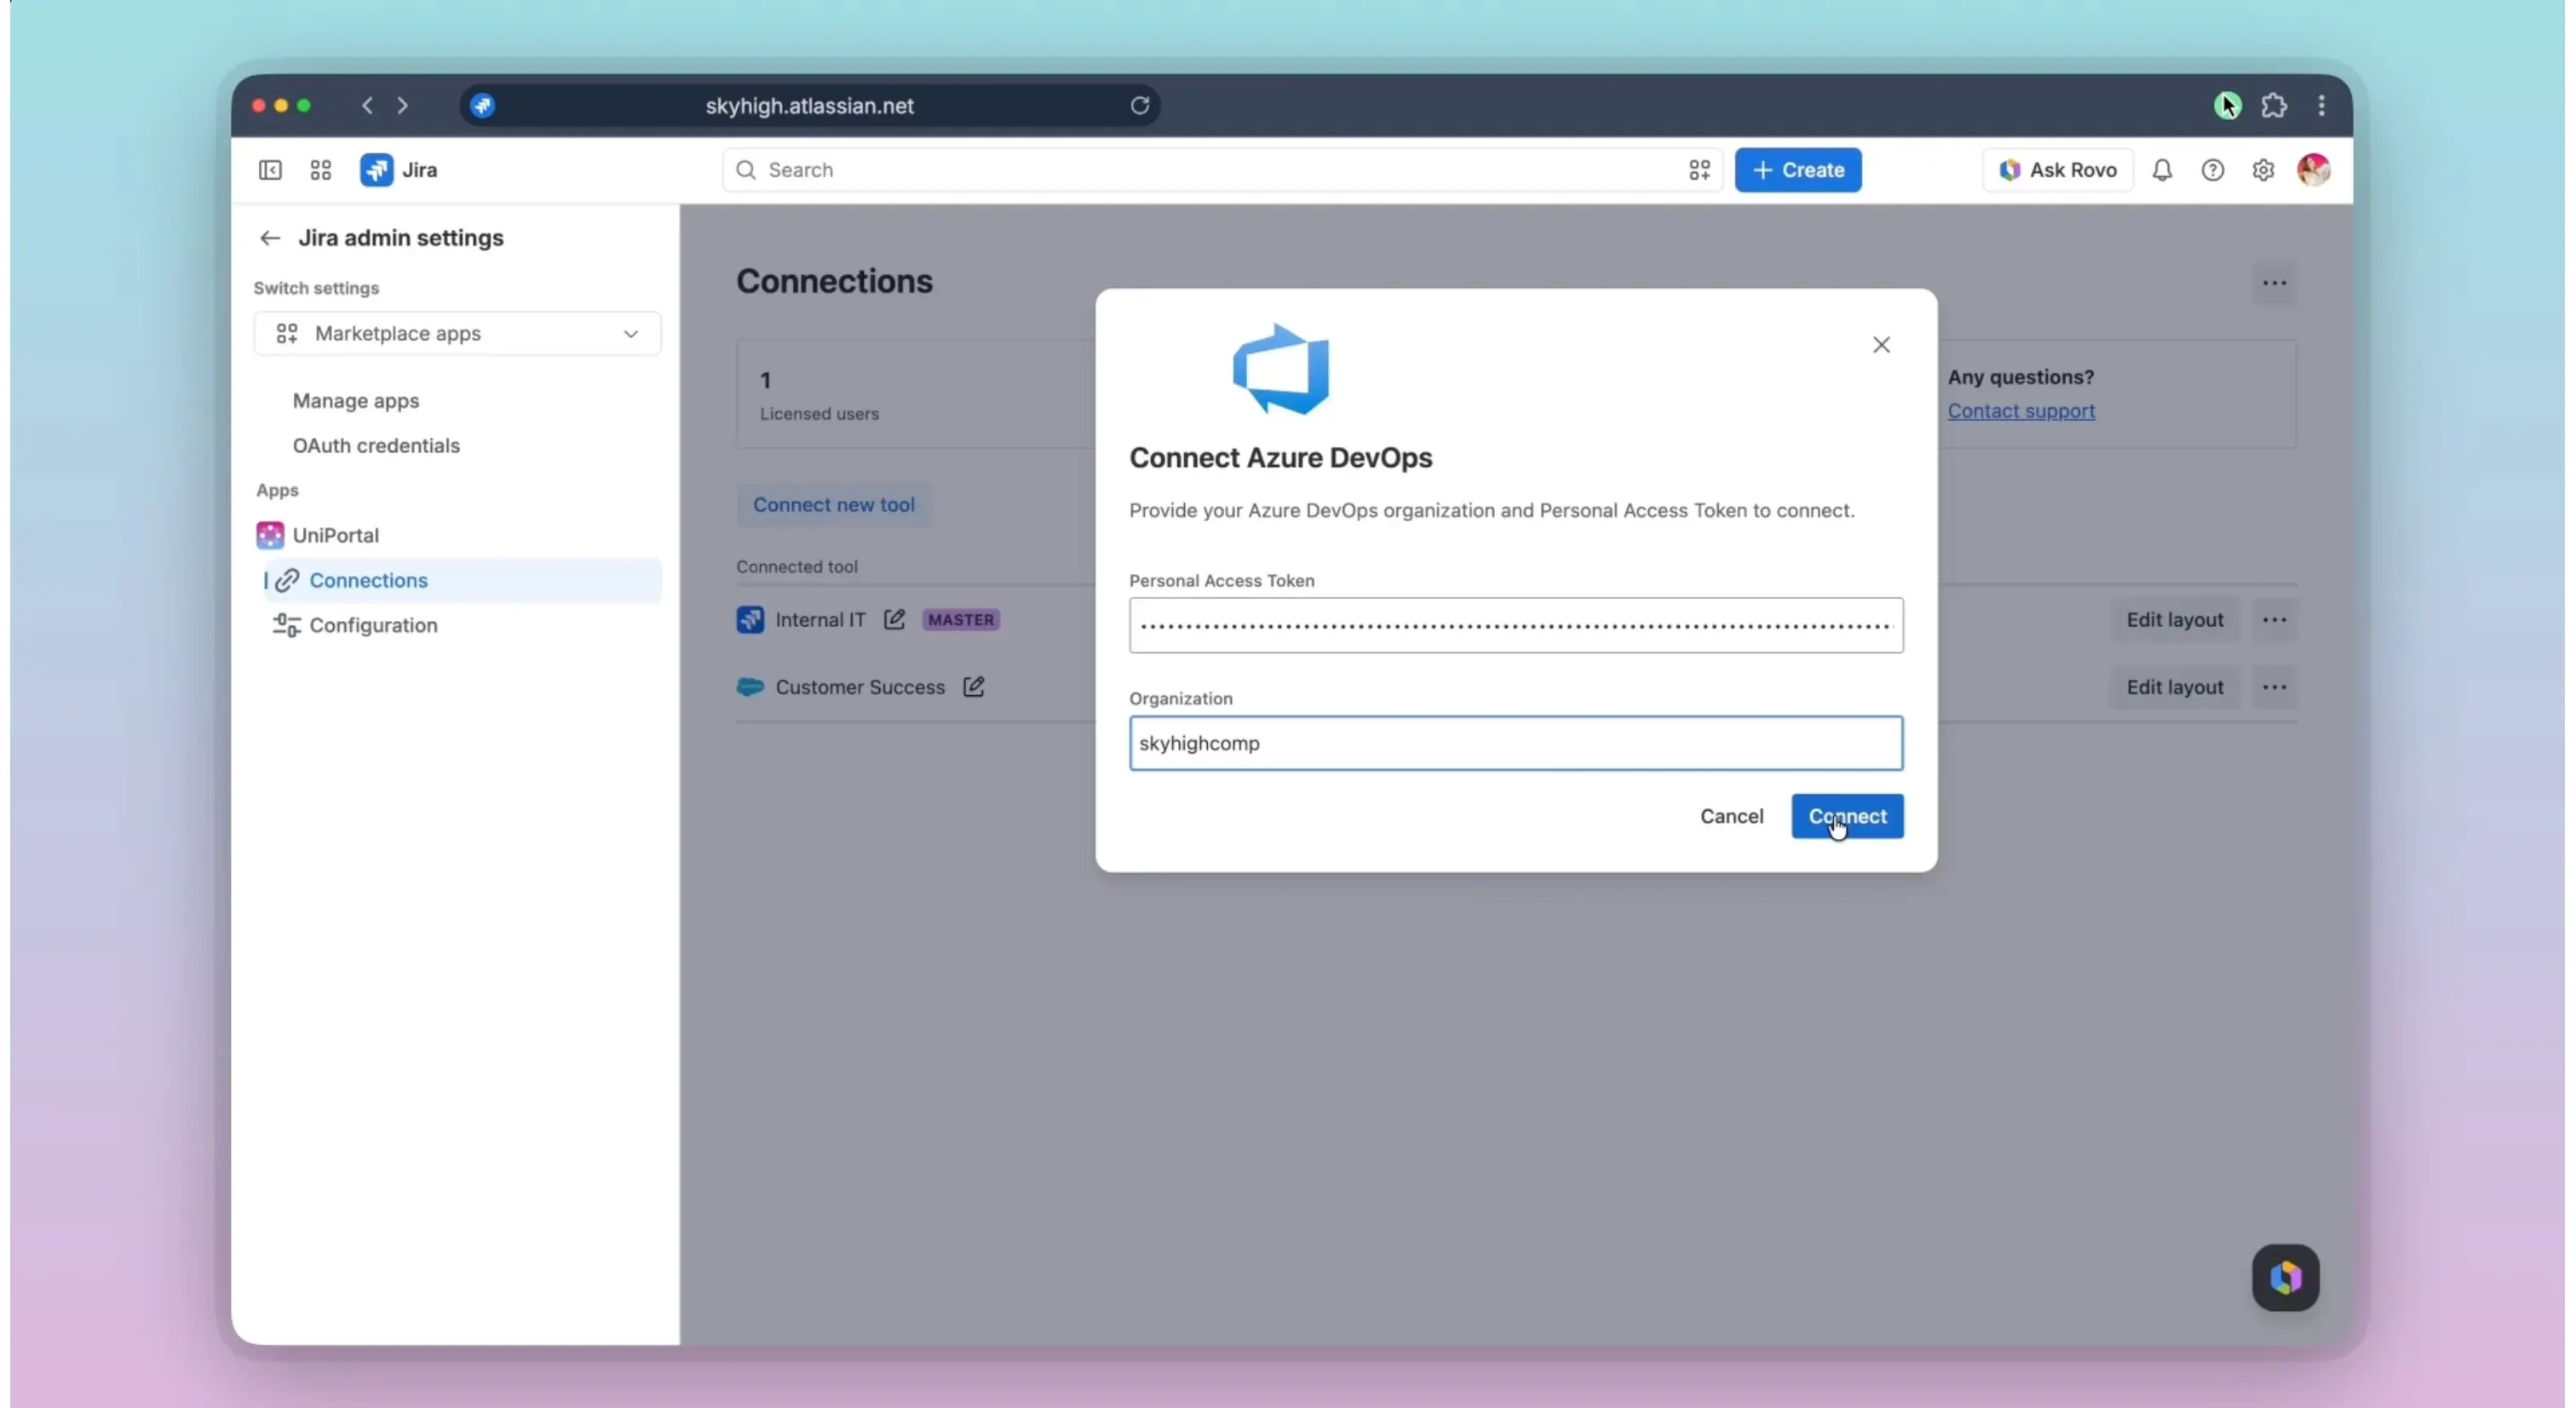The width and height of the screenshot is (2576, 1408).
Task: Open more options for Internal IT row
Action: coord(2274,620)
